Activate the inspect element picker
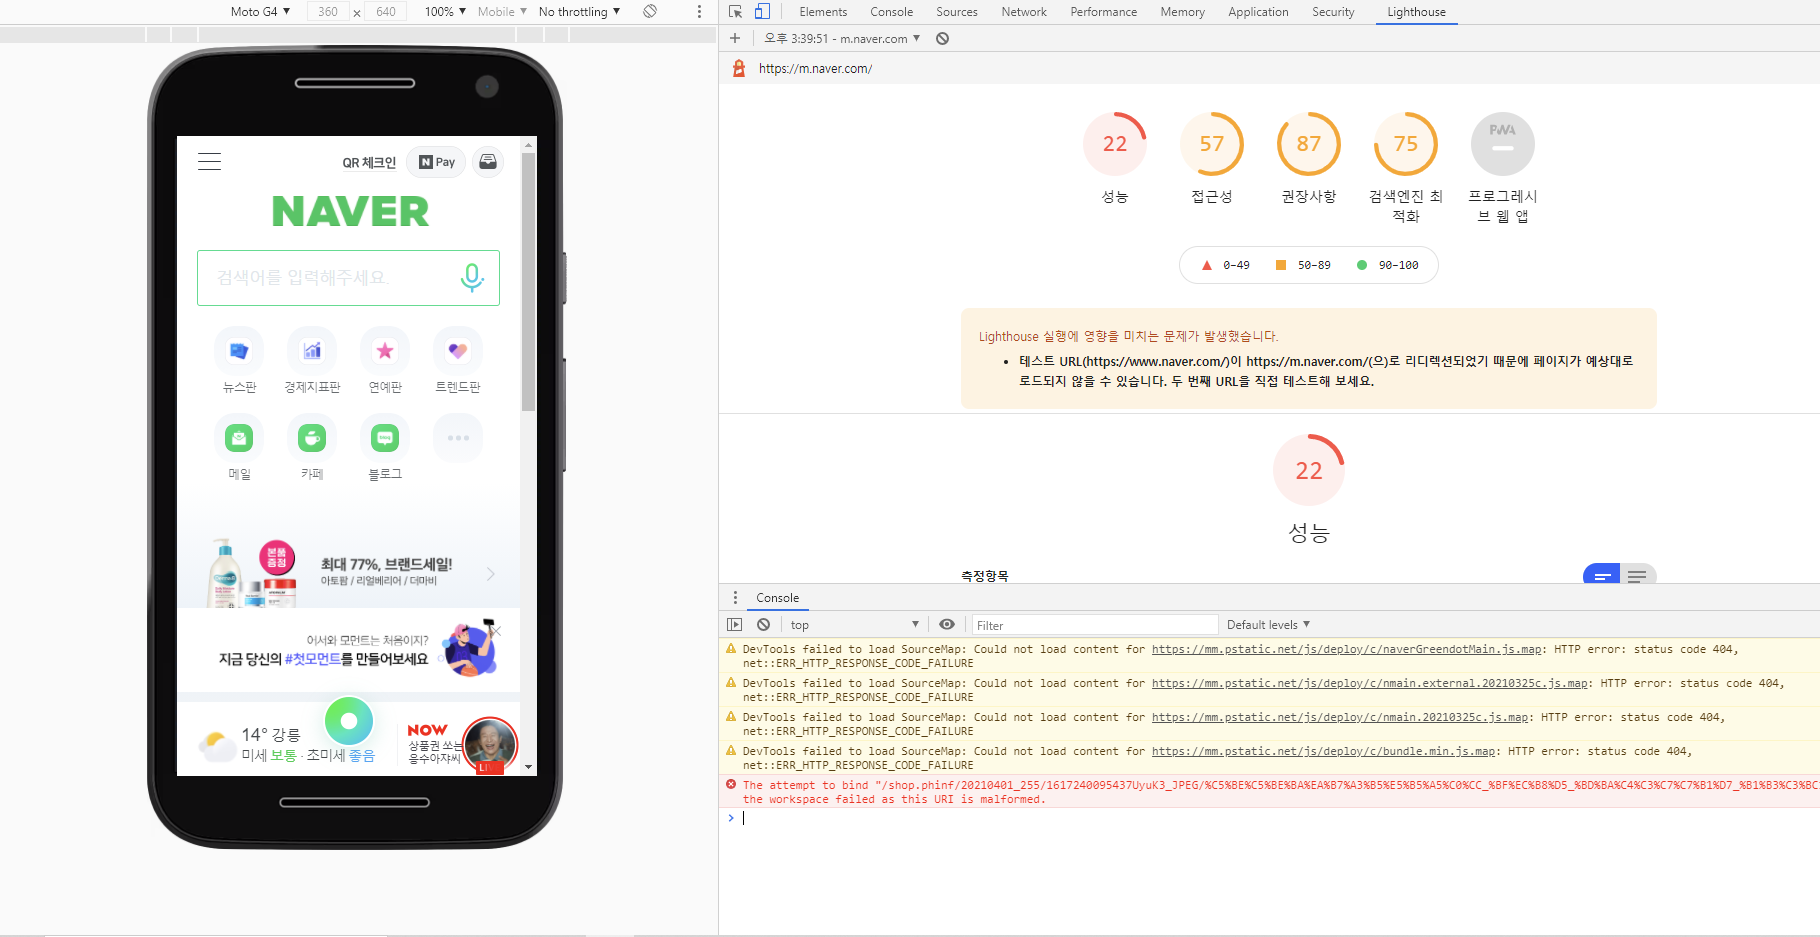Screen dimensions: 1820x937 coord(735,11)
